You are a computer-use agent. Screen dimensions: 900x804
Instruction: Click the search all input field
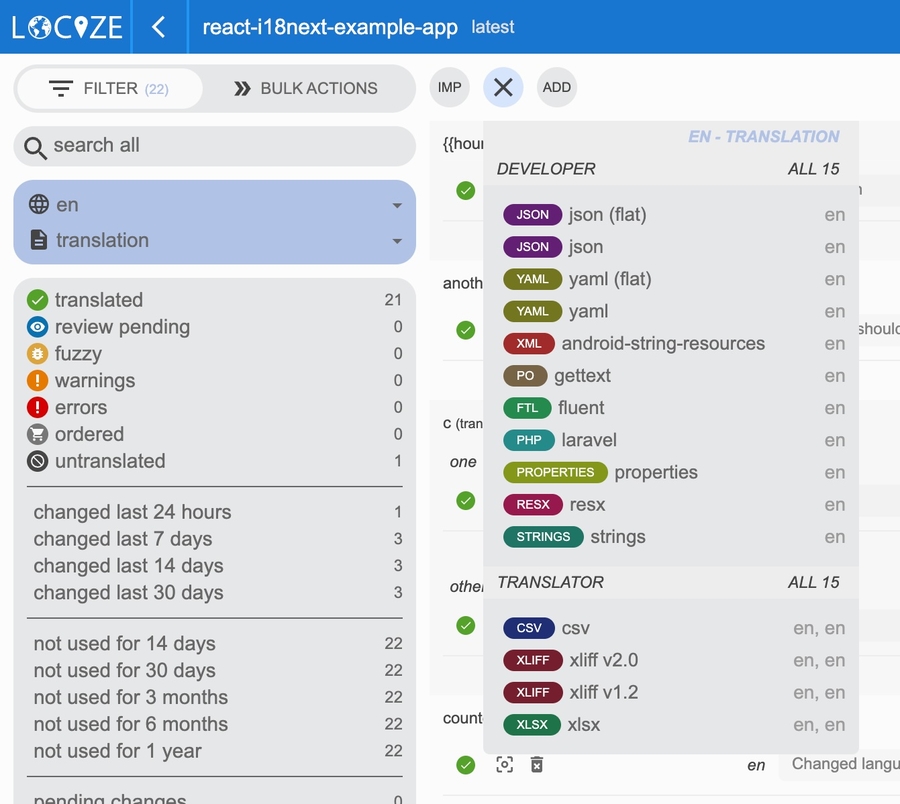click(x=225, y=146)
